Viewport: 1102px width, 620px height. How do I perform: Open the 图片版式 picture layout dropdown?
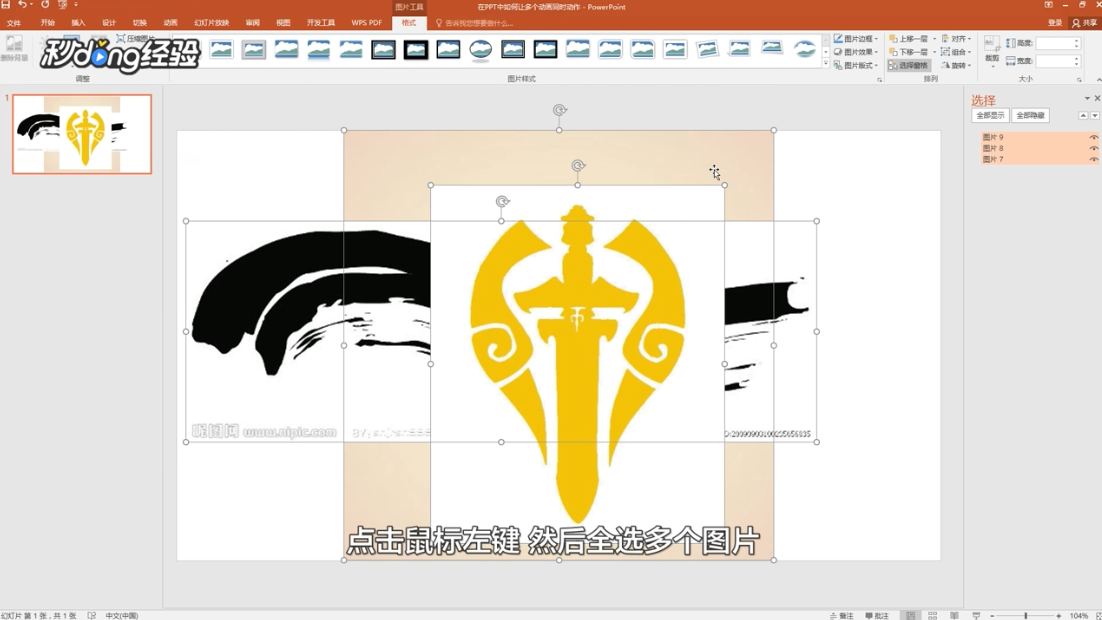[855, 65]
